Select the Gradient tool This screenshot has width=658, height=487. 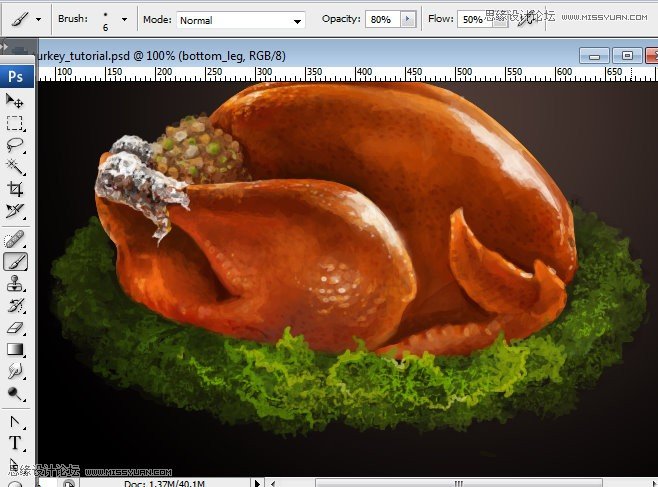(x=15, y=349)
